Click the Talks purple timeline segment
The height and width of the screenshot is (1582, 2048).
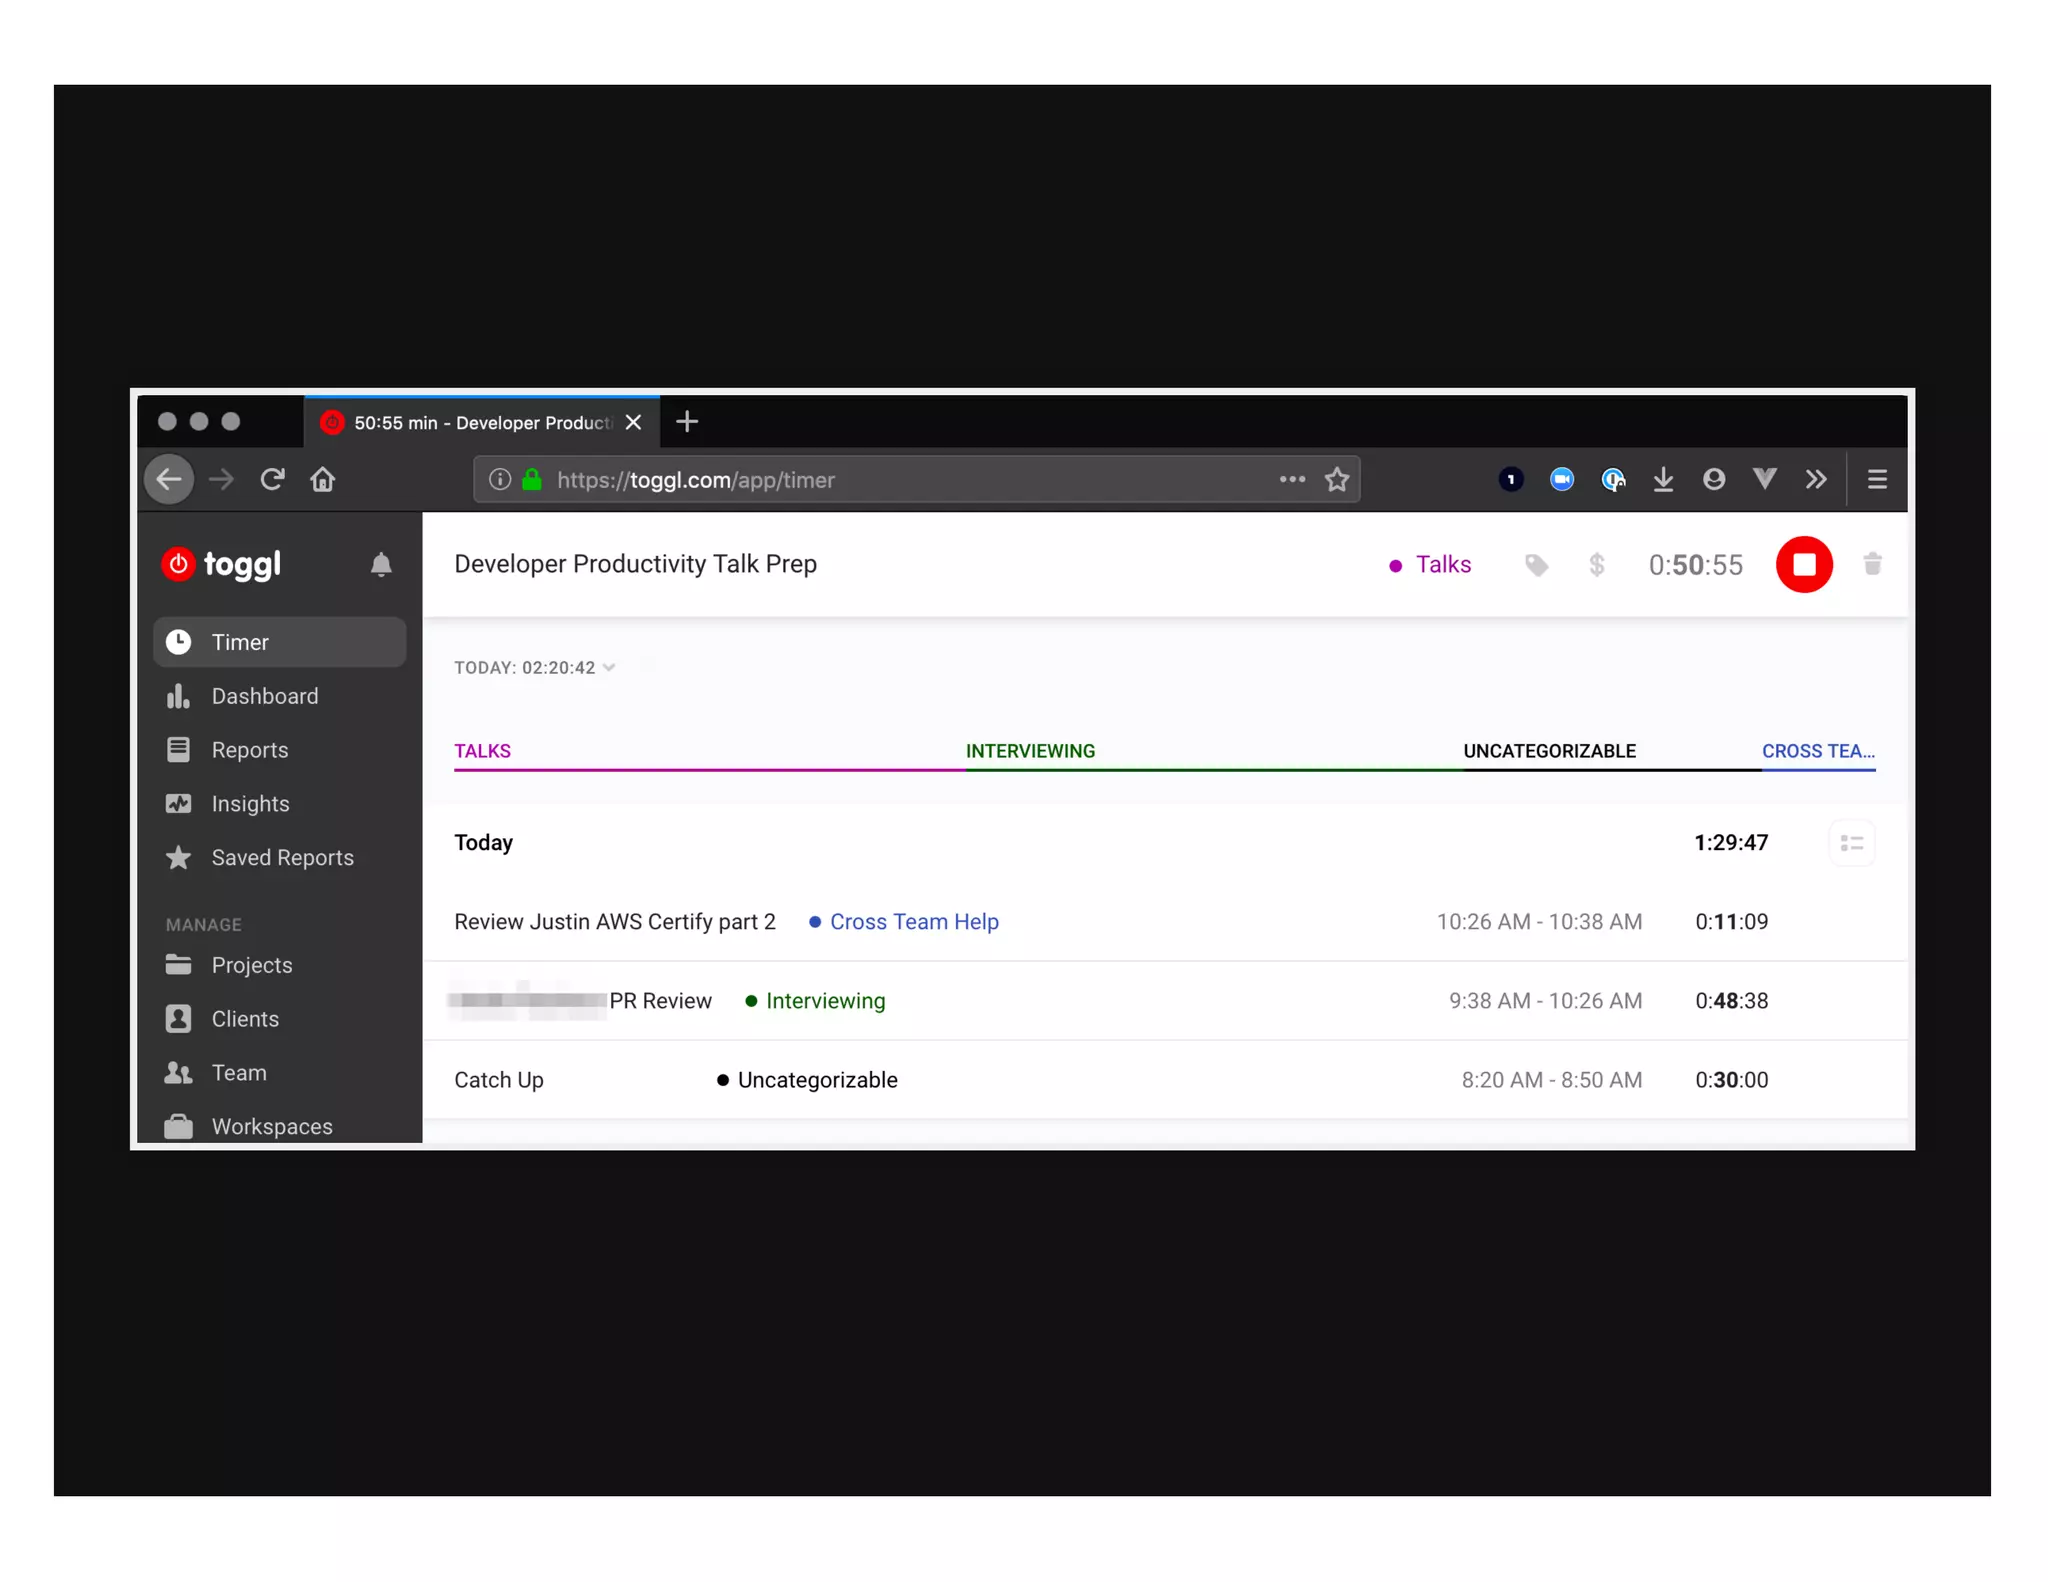click(708, 768)
